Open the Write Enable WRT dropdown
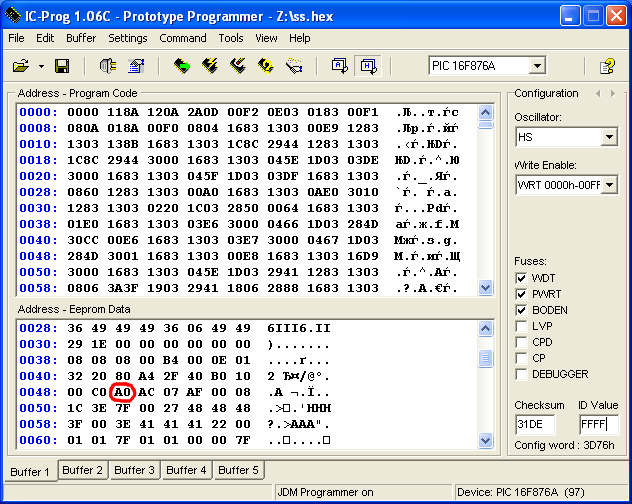Viewport: 632px width, 504px height. click(x=609, y=185)
